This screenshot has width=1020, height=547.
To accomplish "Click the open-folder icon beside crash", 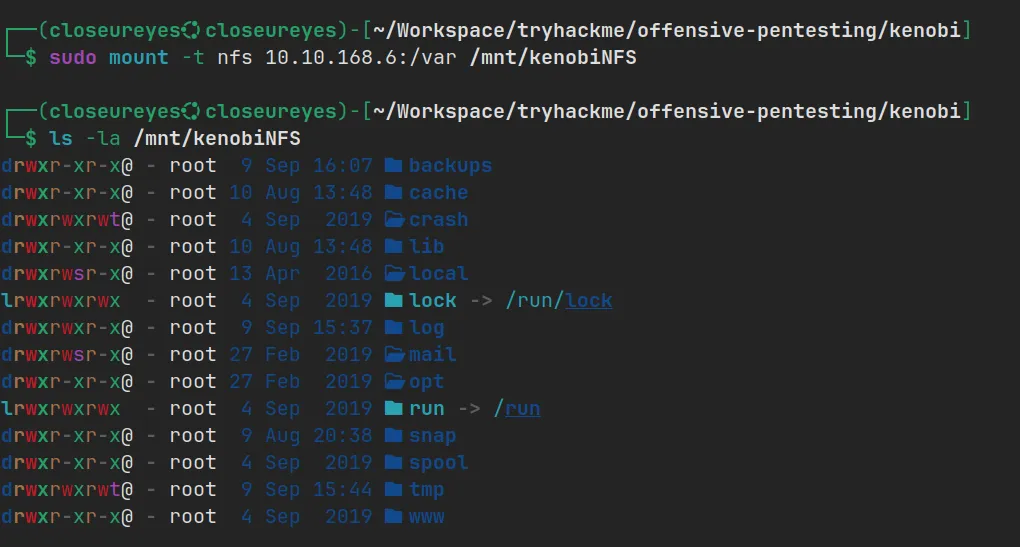I will (x=392, y=220).
